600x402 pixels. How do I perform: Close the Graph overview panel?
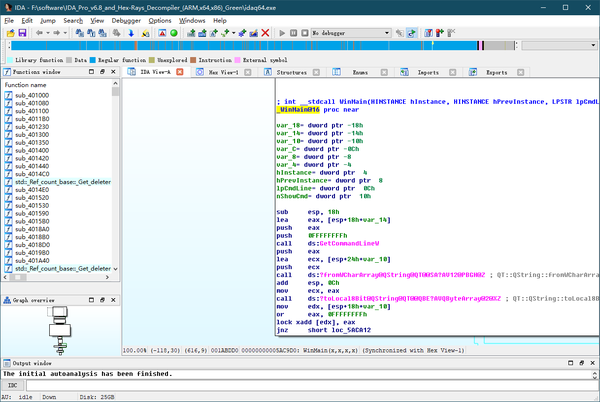(x=114, y=299)
